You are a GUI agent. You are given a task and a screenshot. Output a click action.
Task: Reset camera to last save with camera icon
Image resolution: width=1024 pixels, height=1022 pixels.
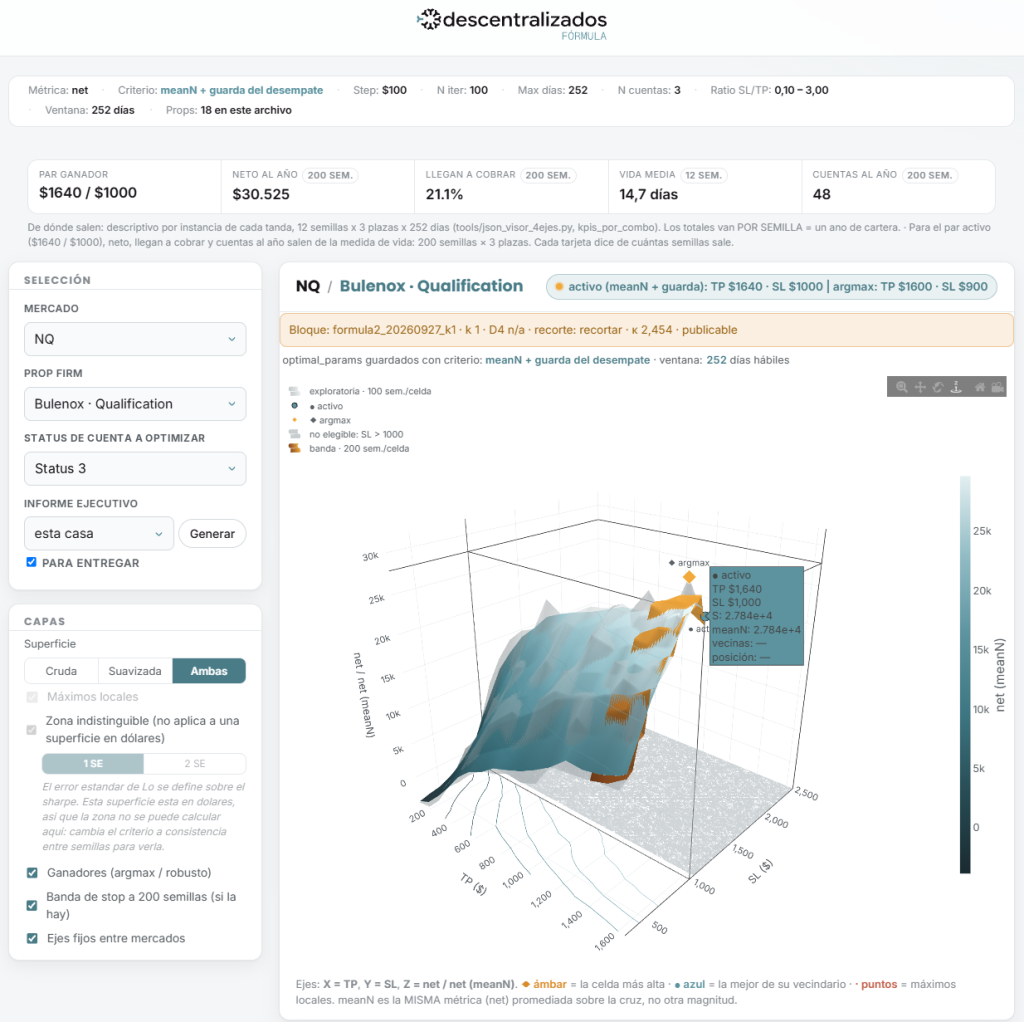coord(997,387)
